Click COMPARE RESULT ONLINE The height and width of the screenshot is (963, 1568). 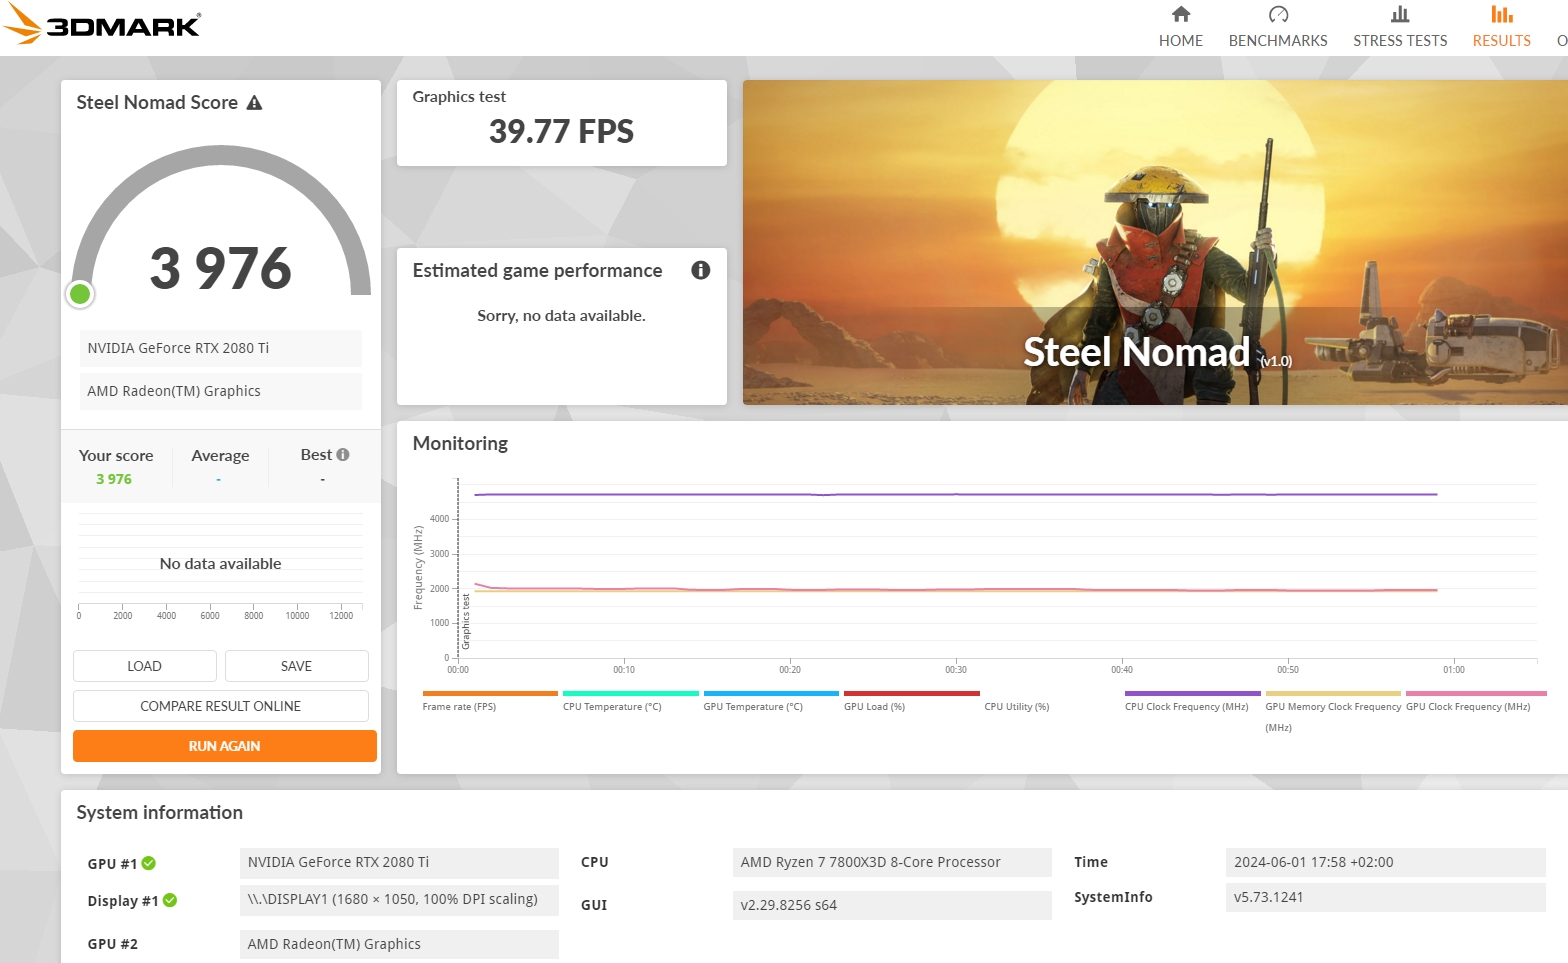[x=221, y=706]
